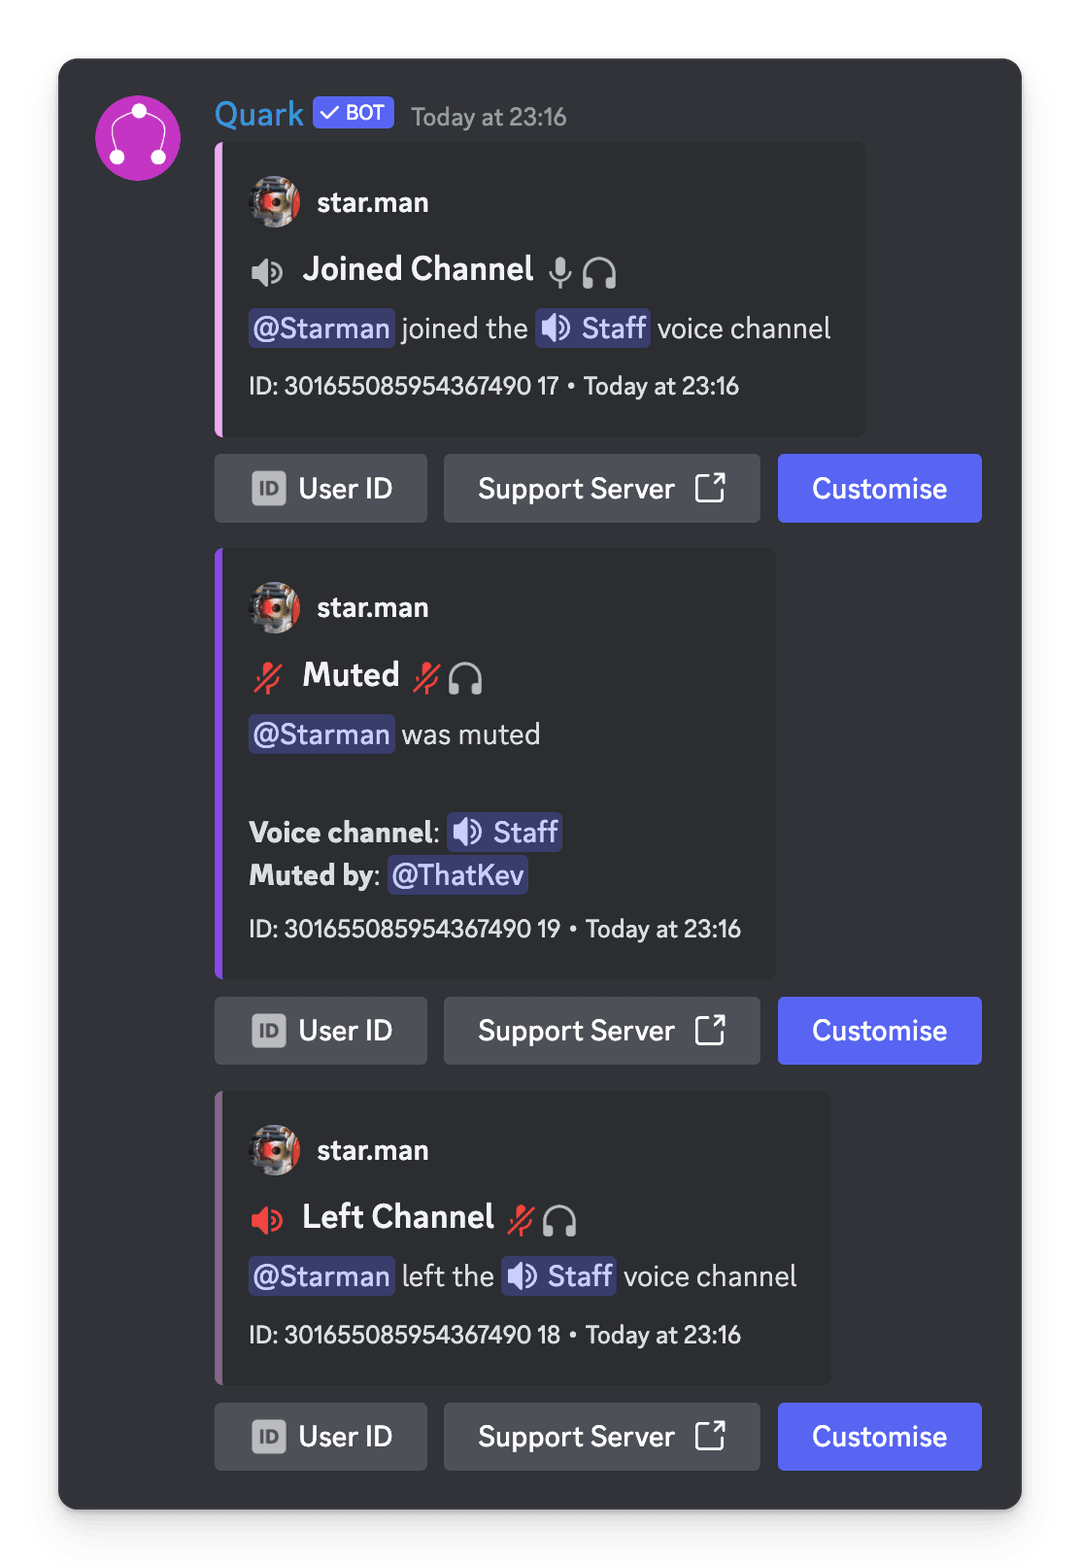The height and width of the screenshot is (1568, 1080).
Task: Open the @Starman mention in the muted message
Action: (x=321, y=734)
